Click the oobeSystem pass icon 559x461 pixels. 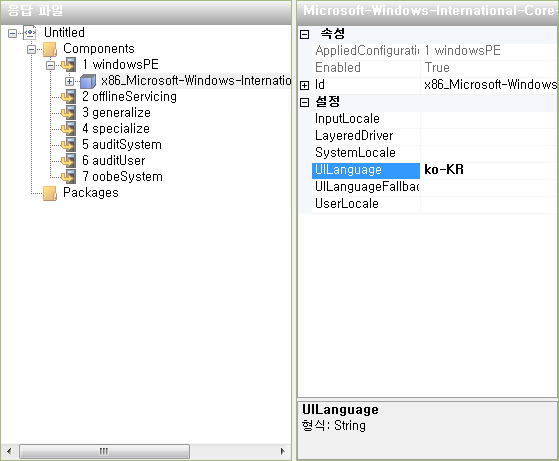[x=68, y=177]
